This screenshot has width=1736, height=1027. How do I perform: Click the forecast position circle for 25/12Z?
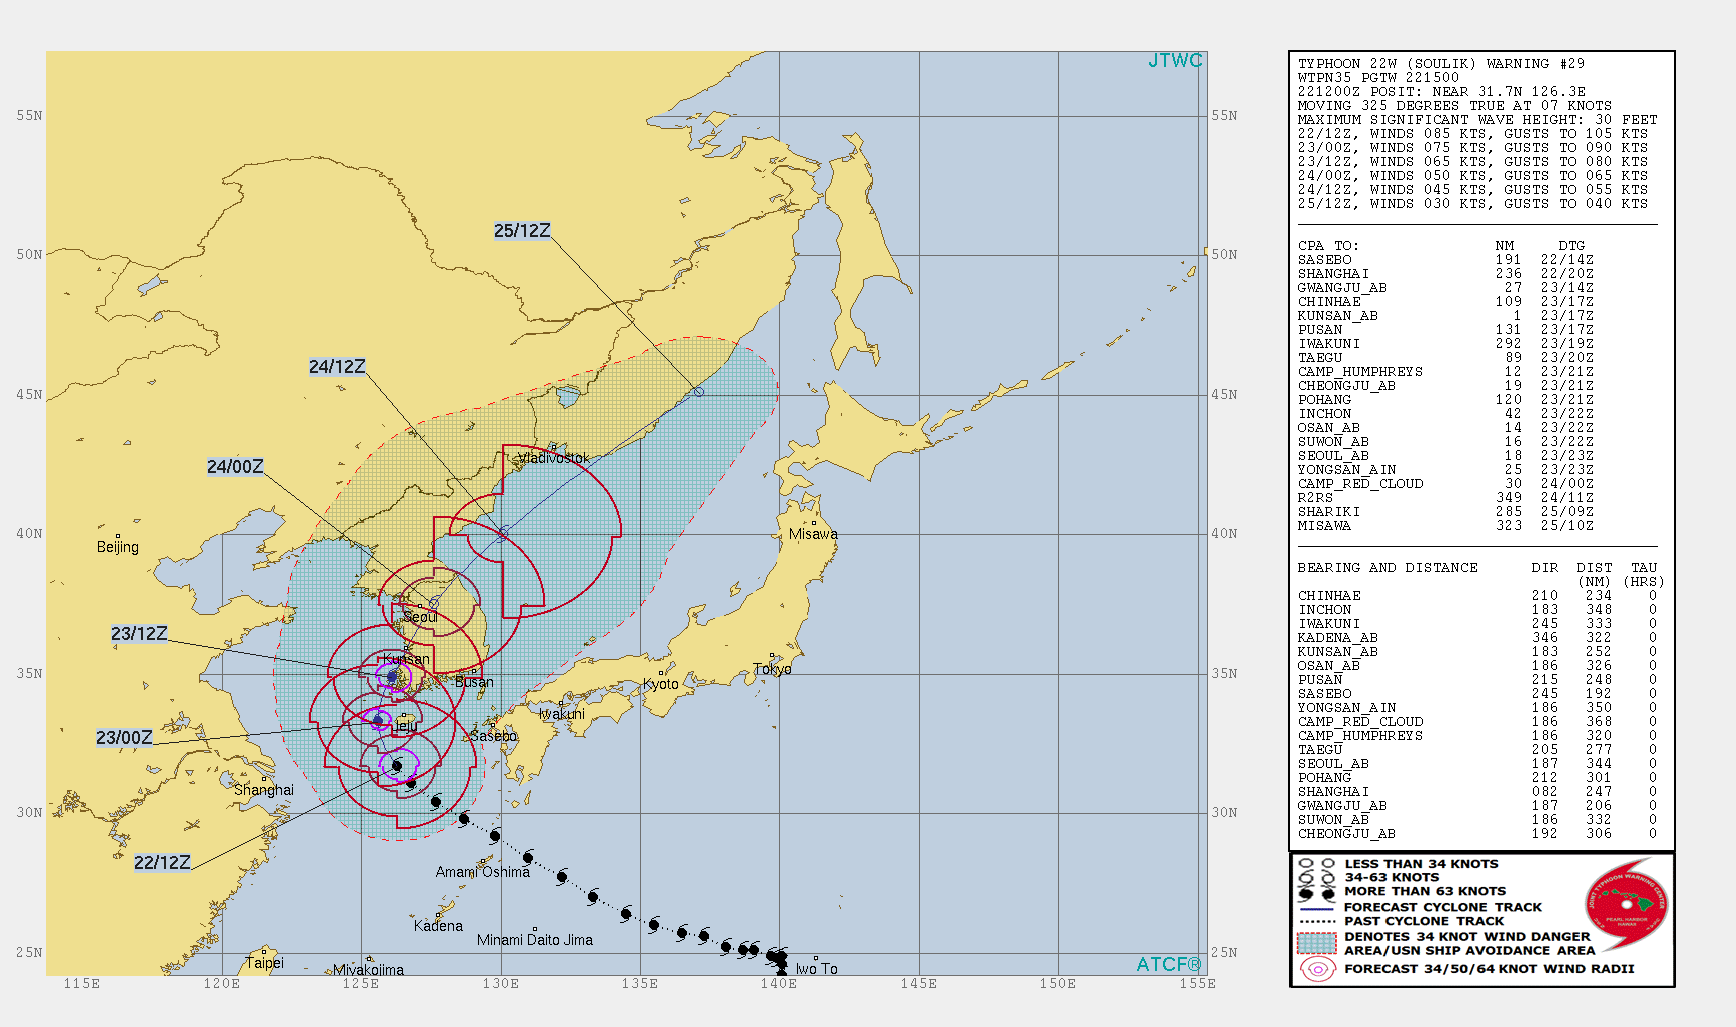click(698, 392)
